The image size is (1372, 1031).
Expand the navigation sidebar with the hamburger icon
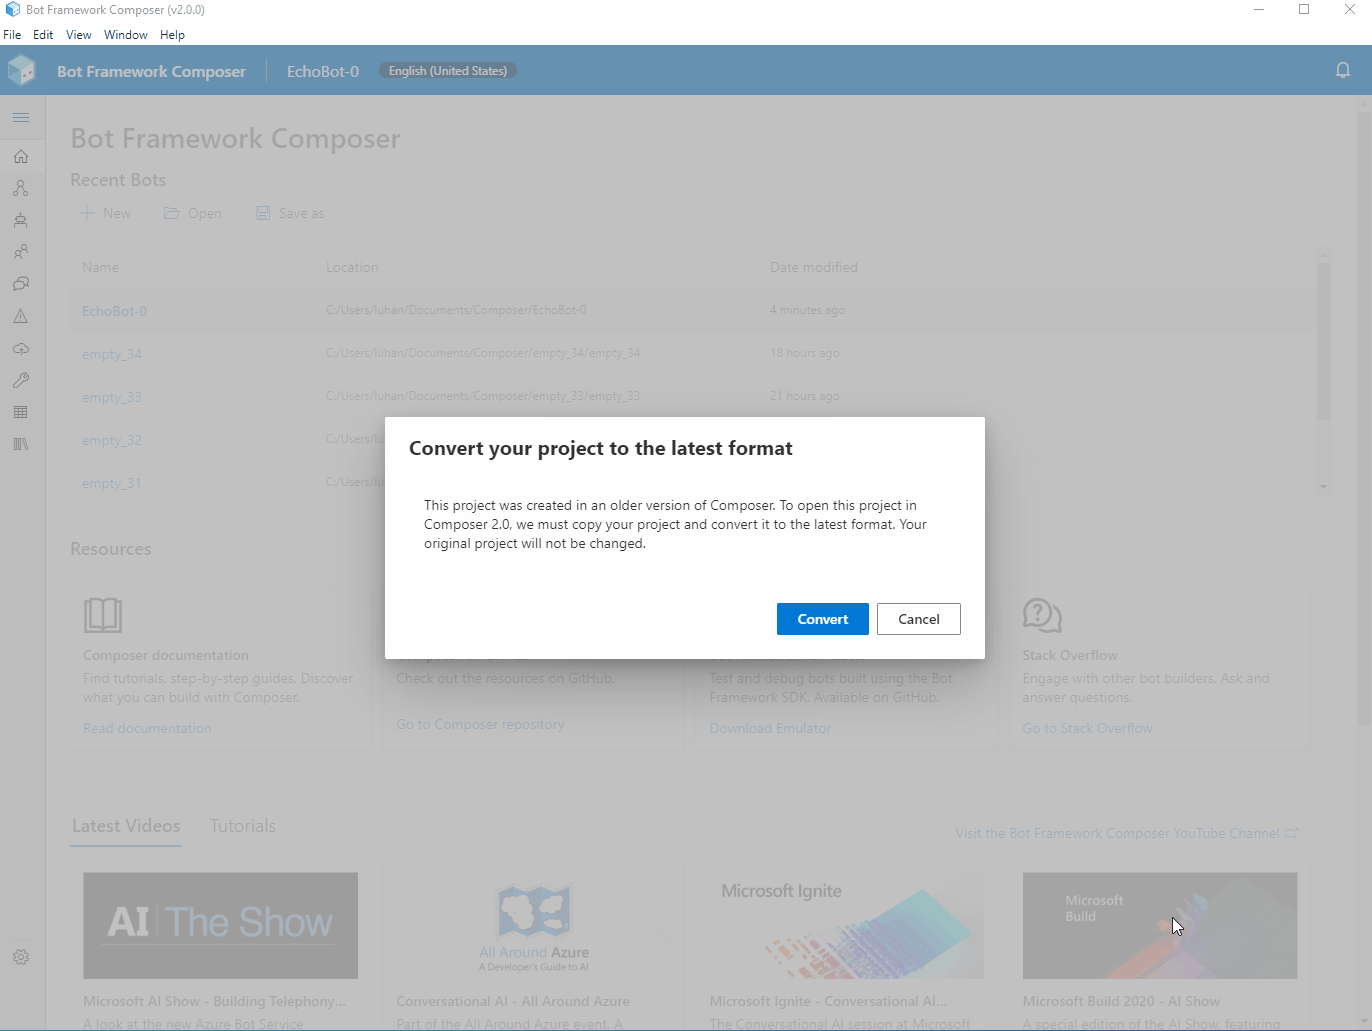21,117
